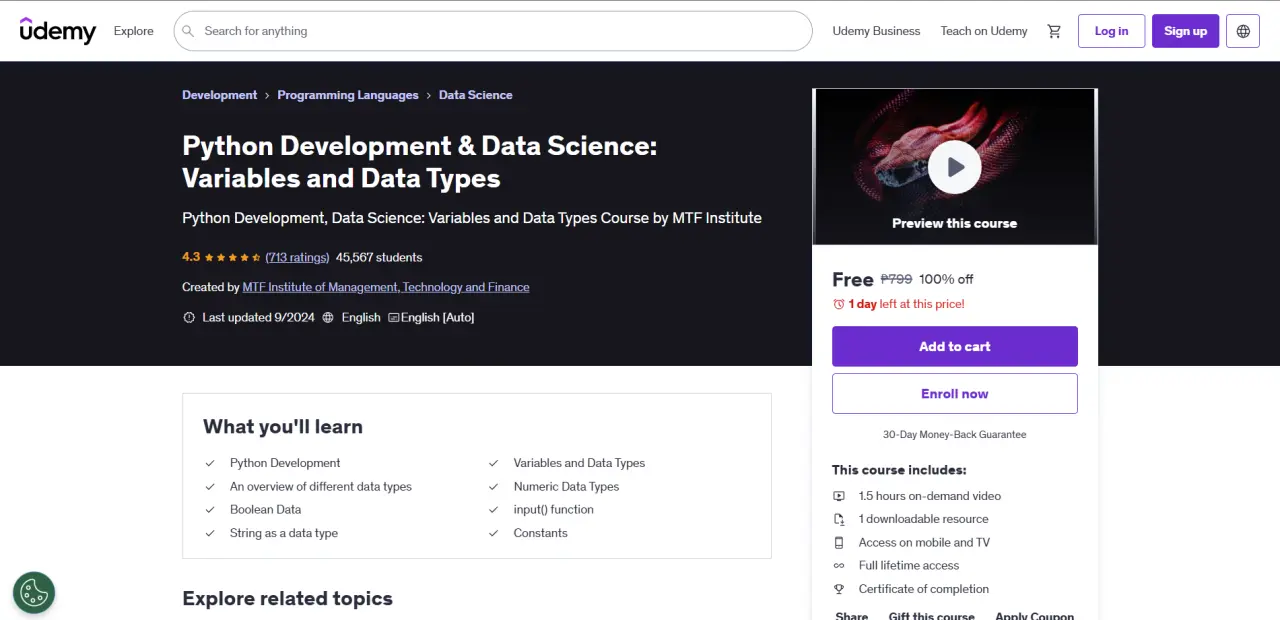Click the 100% off text
Viewport: 1280px width, 620px height.
[x=946, y=280]
